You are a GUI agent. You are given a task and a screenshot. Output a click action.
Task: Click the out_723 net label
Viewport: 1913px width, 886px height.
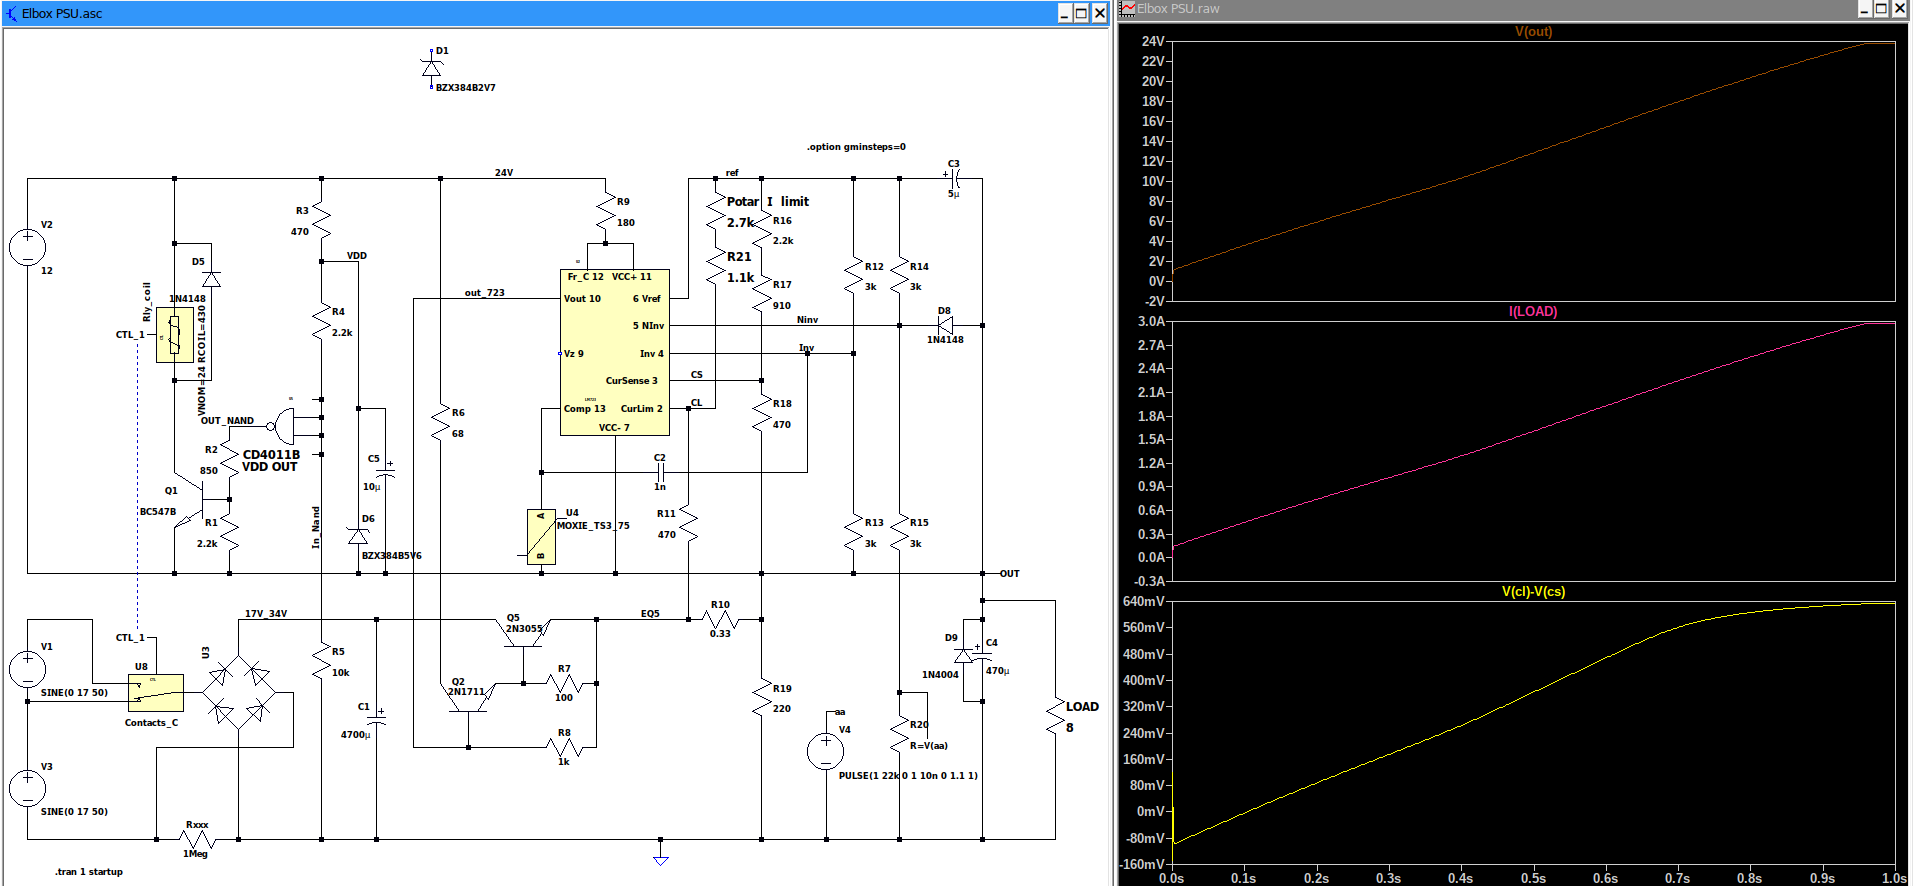(x=484, y=293)
